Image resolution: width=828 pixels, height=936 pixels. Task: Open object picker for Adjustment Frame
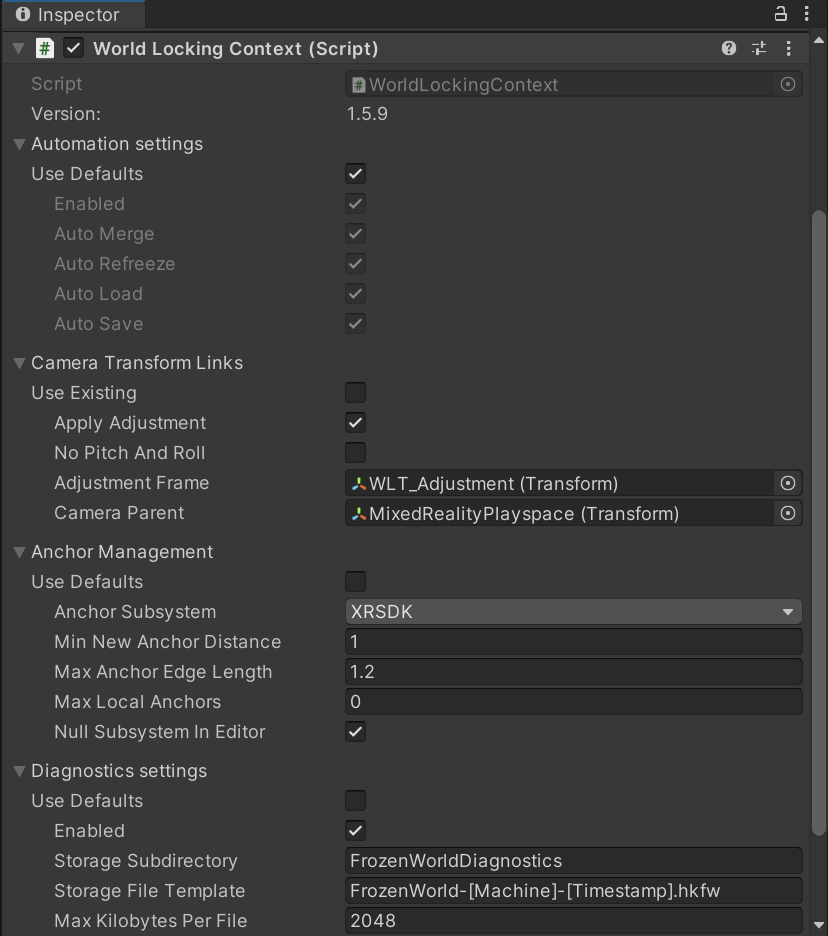pos(789,483)
